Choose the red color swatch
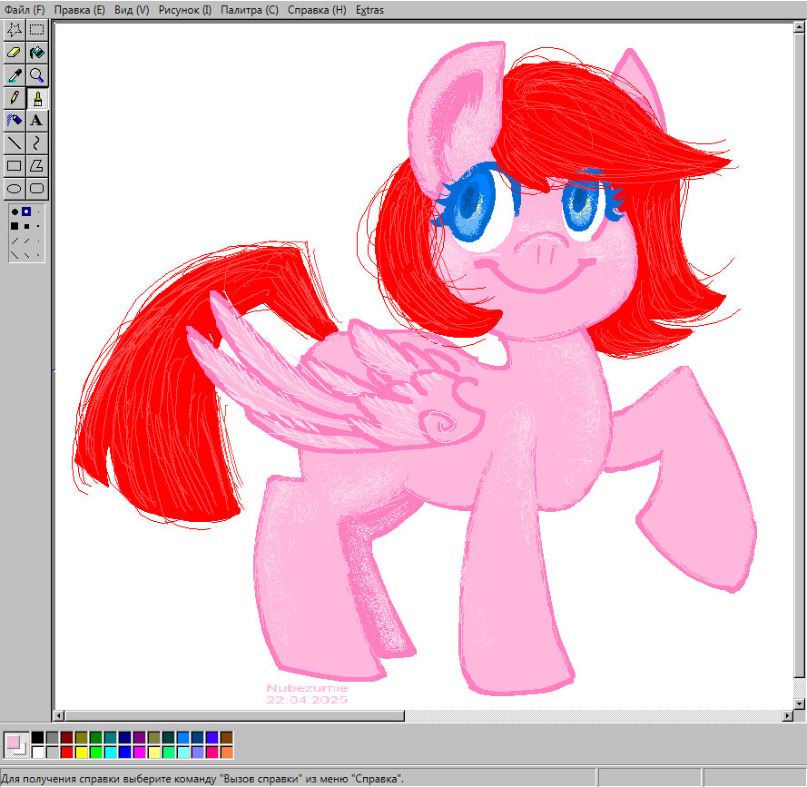Viewport: 807px width, 787px height. 67,752
